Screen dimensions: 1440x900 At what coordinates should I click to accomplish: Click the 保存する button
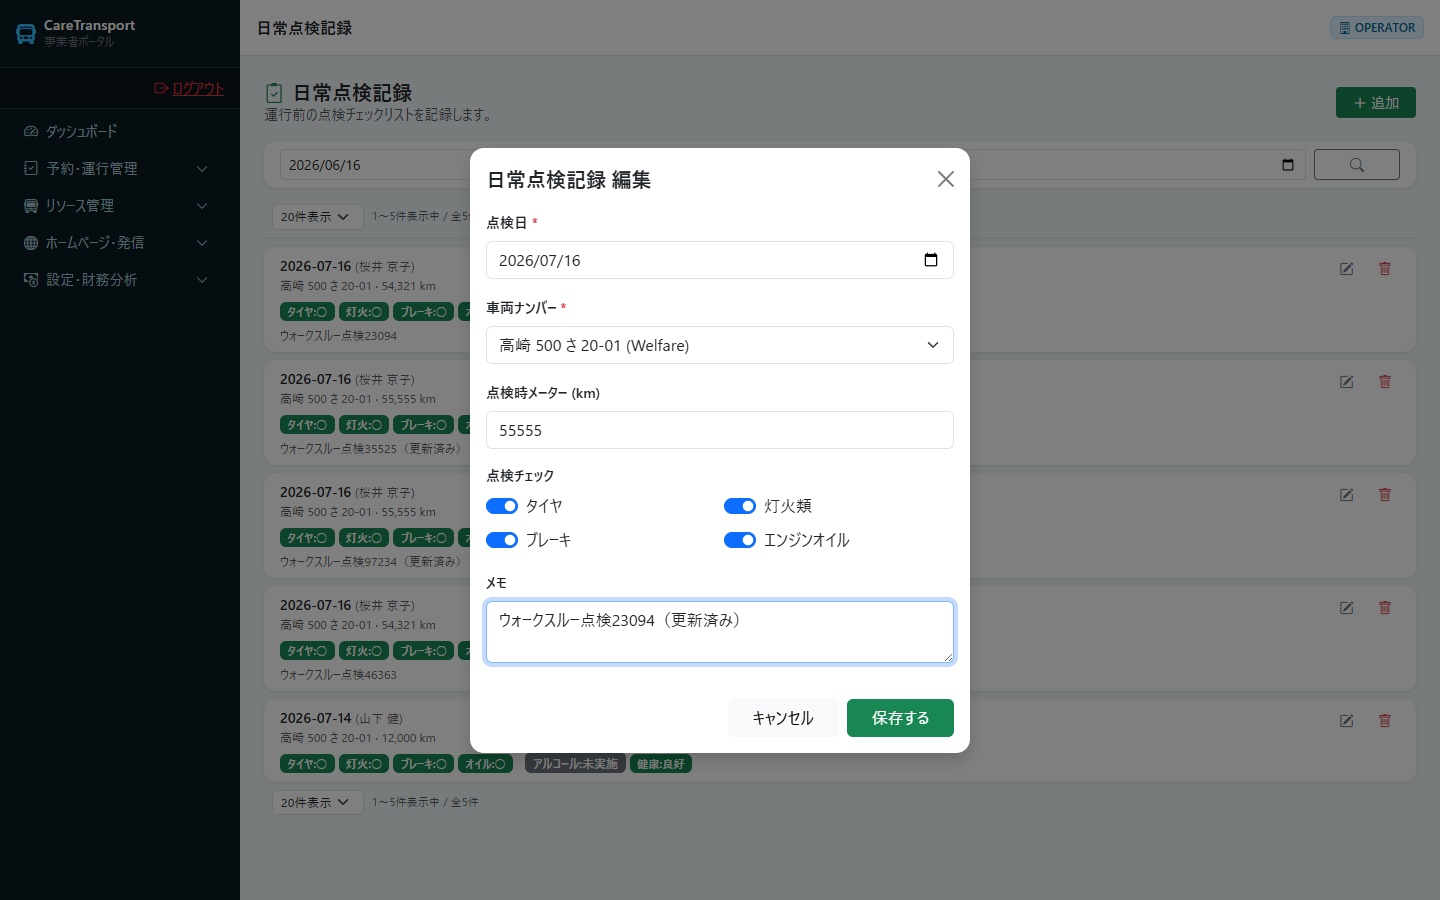coord(900,718)
